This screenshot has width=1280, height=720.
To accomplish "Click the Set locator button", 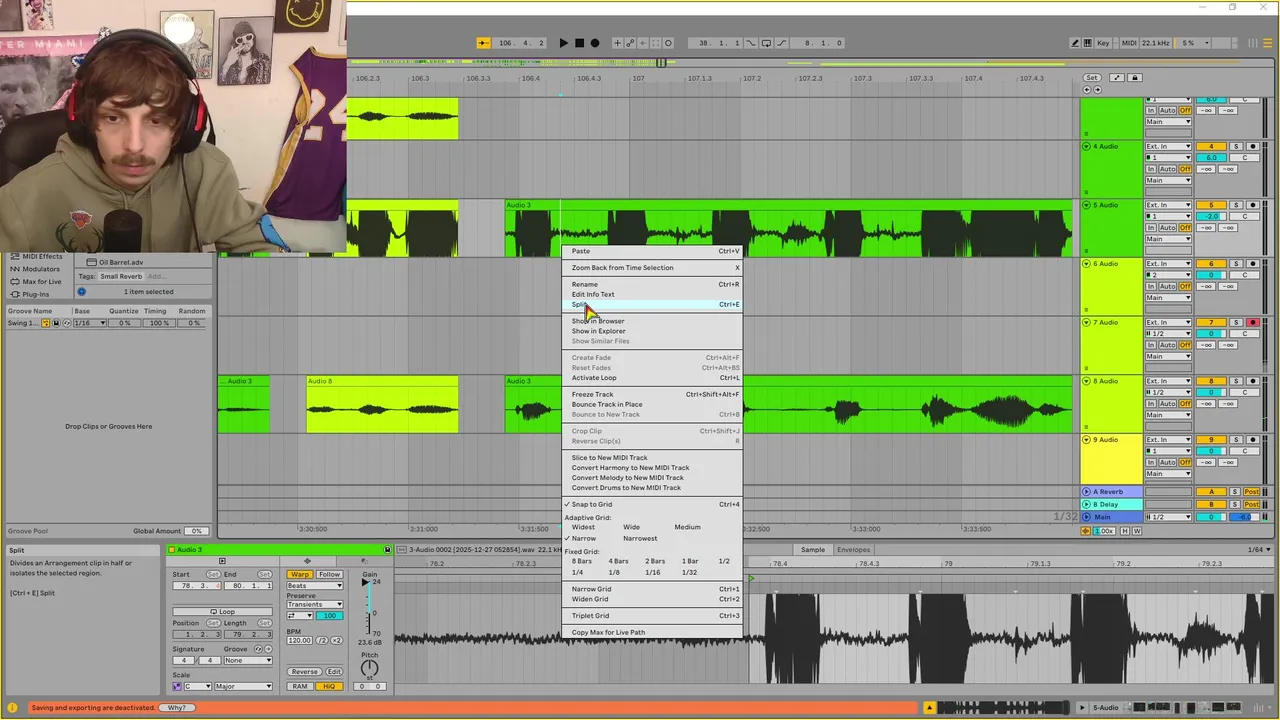I will coord(1091,78).
